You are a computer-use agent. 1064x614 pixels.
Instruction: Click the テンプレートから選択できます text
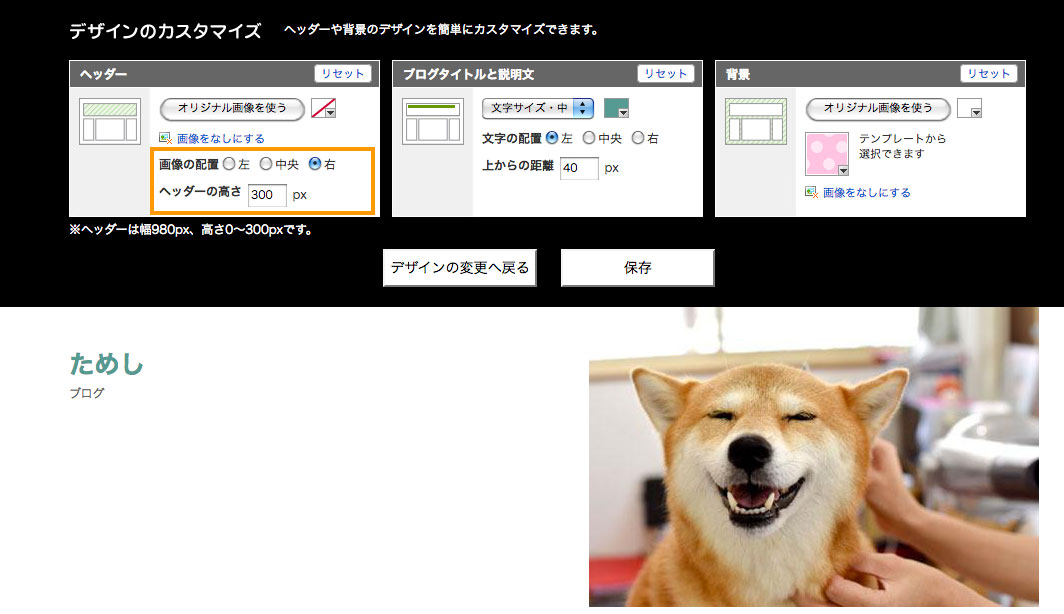click(x=902, y=146)
